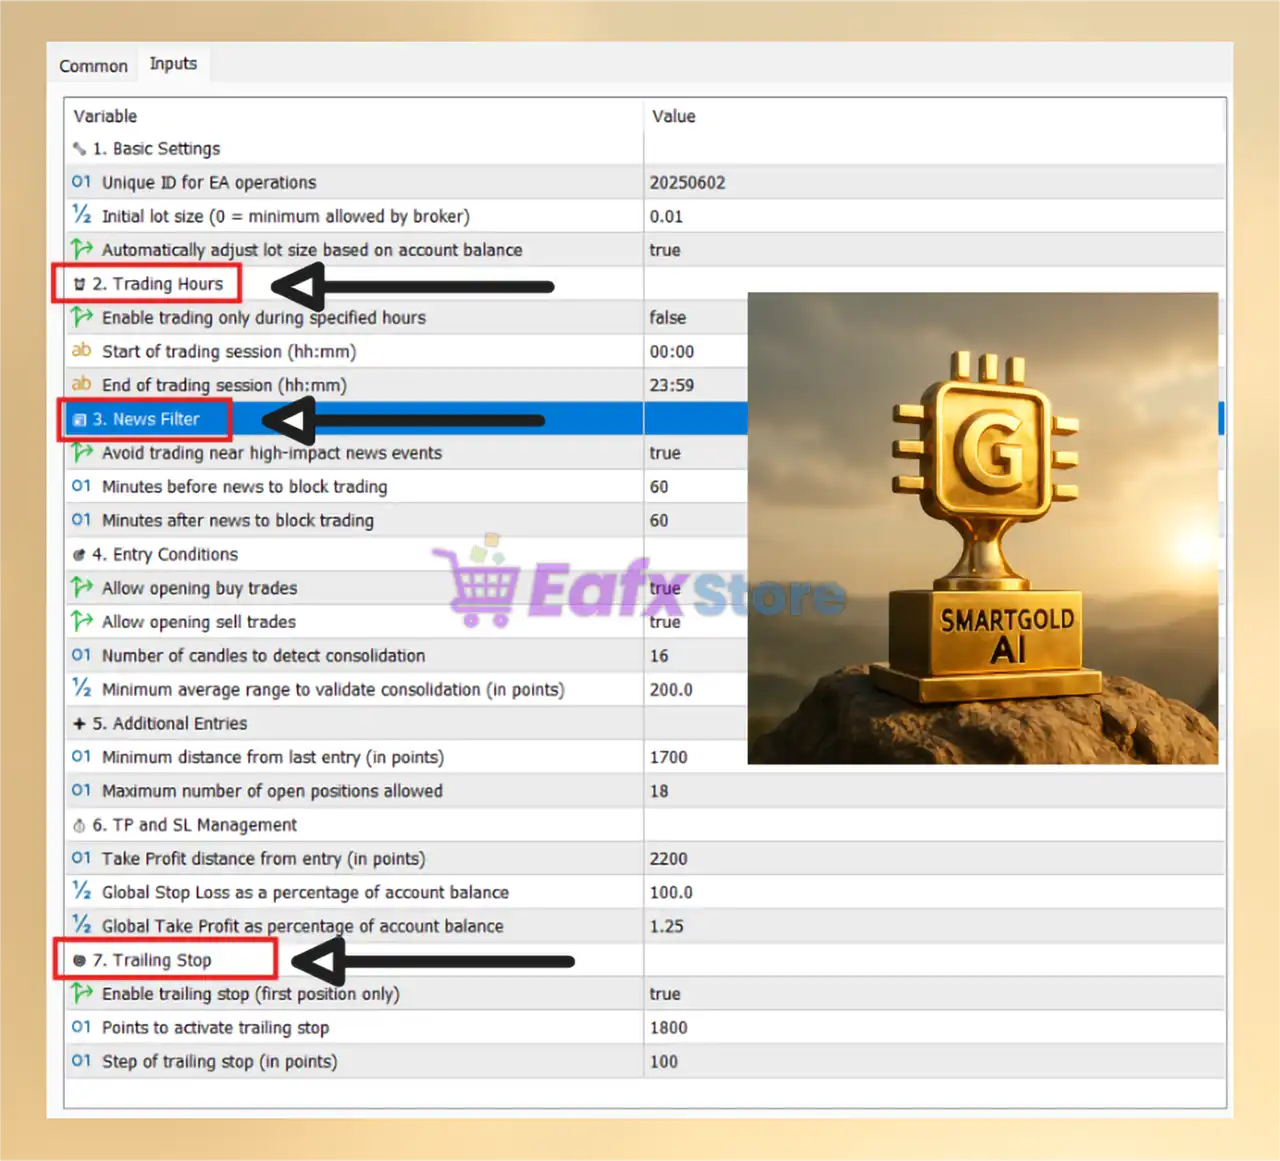Viewport: 1280px width, 1161px height.
Task: Click boolean icon beside Enable trailing stop
Action: coord(81,993)
